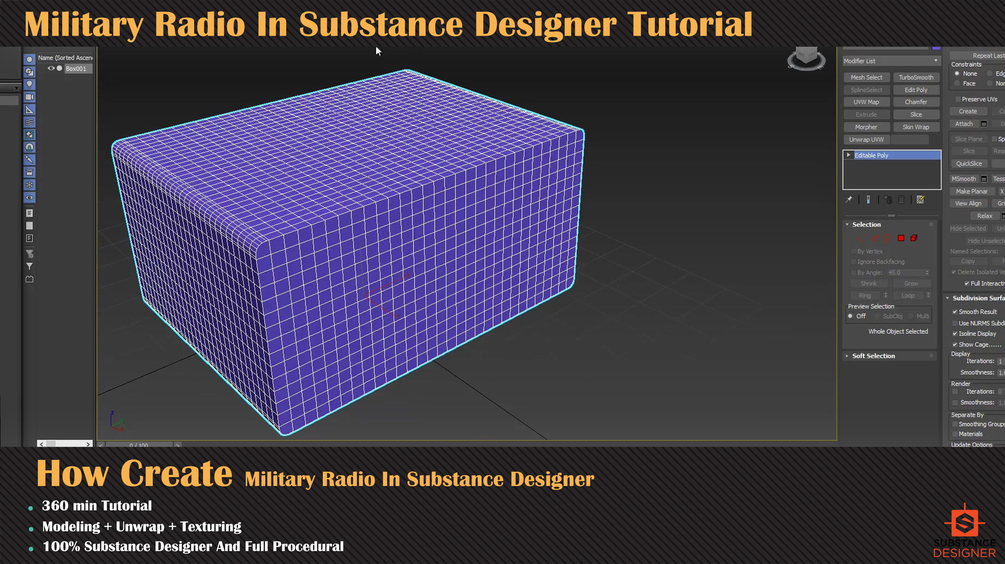1005x564 pixels.
Task: Click the Display Geometry filter icon in Scene Explorer
Action: click(x=29, y=59)
